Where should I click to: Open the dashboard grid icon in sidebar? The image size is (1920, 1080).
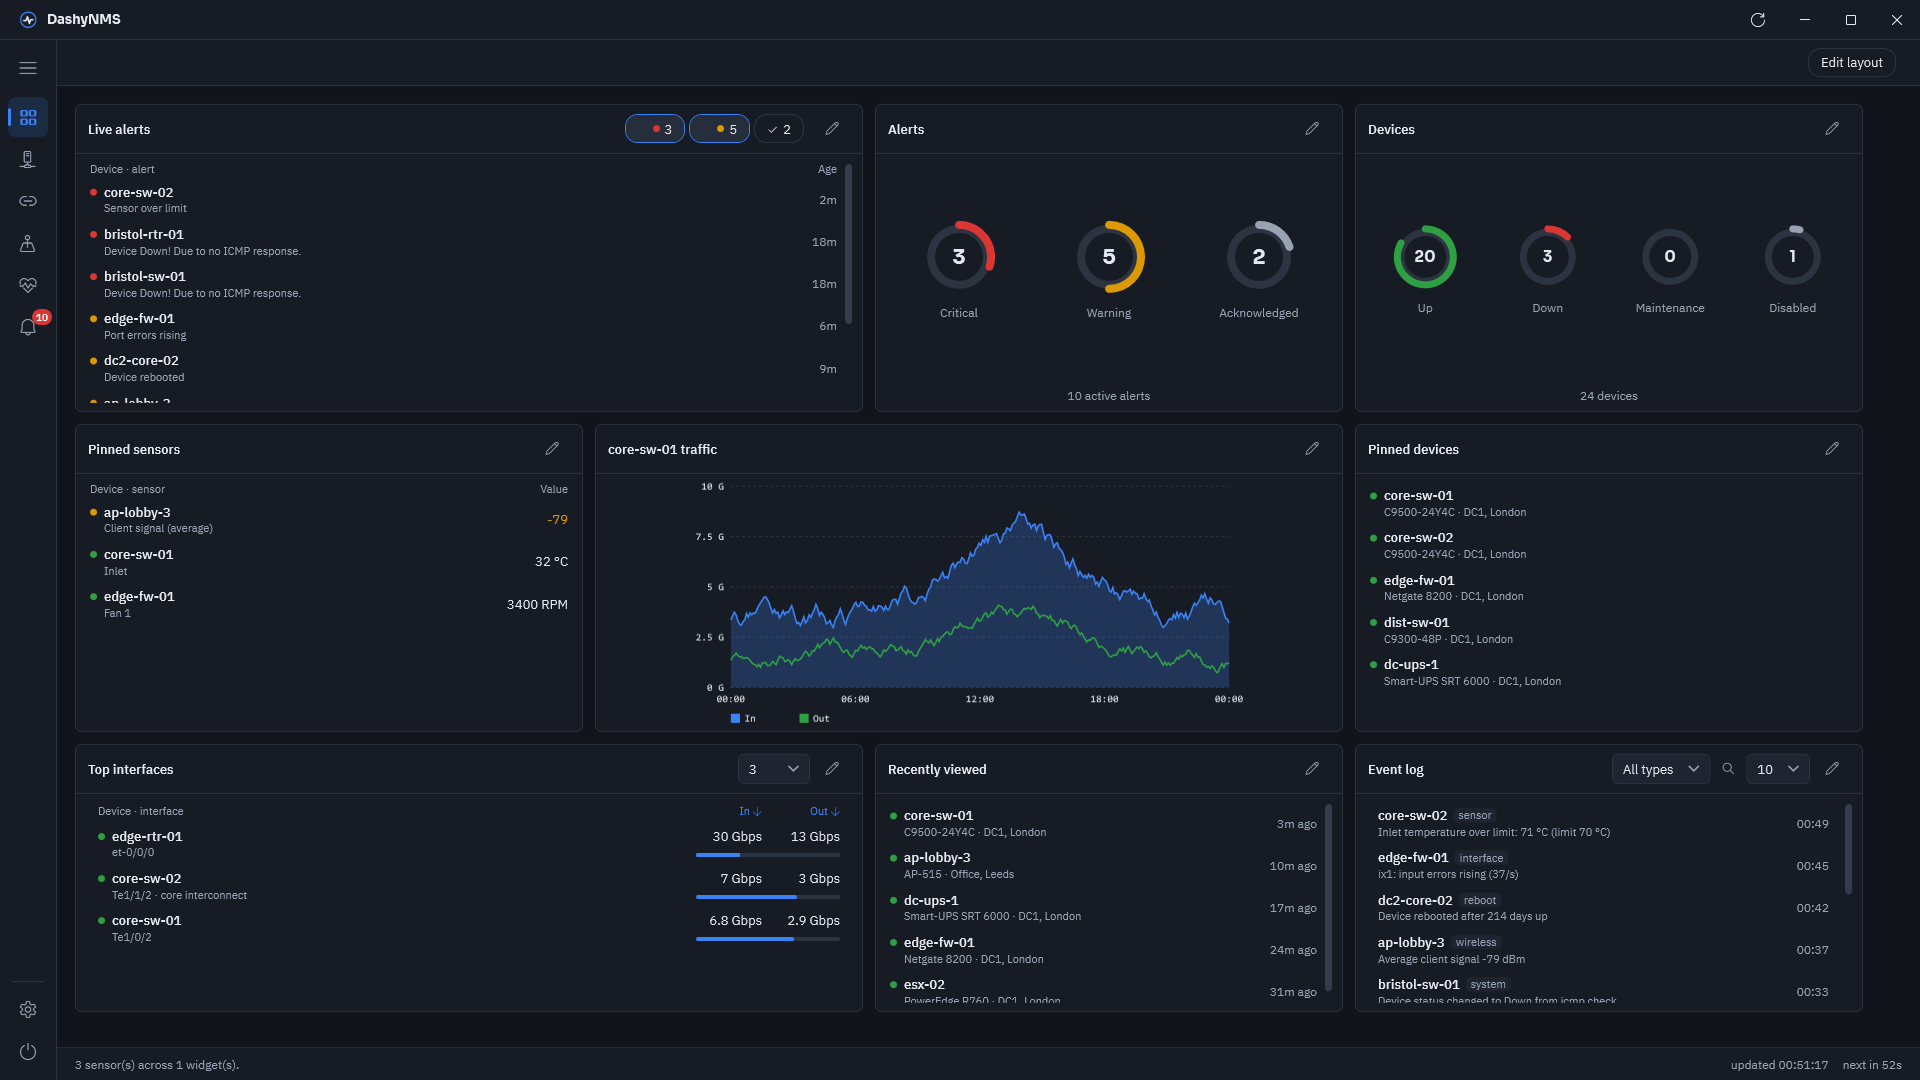[x=28, y=118]
